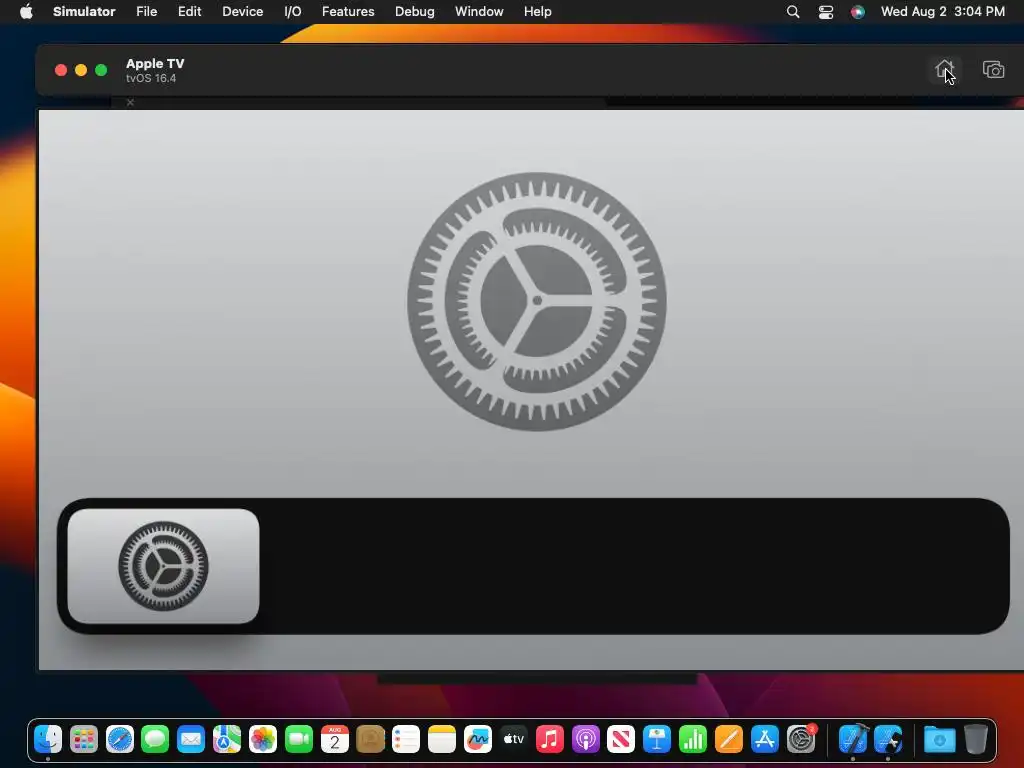Open Maps from the Dock

click(x=227, y=739)
